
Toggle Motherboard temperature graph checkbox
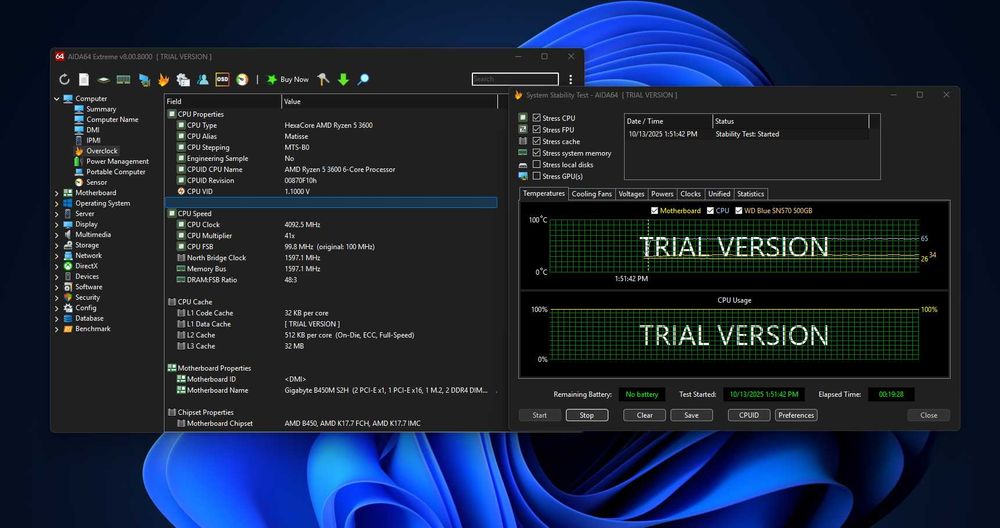655,211
